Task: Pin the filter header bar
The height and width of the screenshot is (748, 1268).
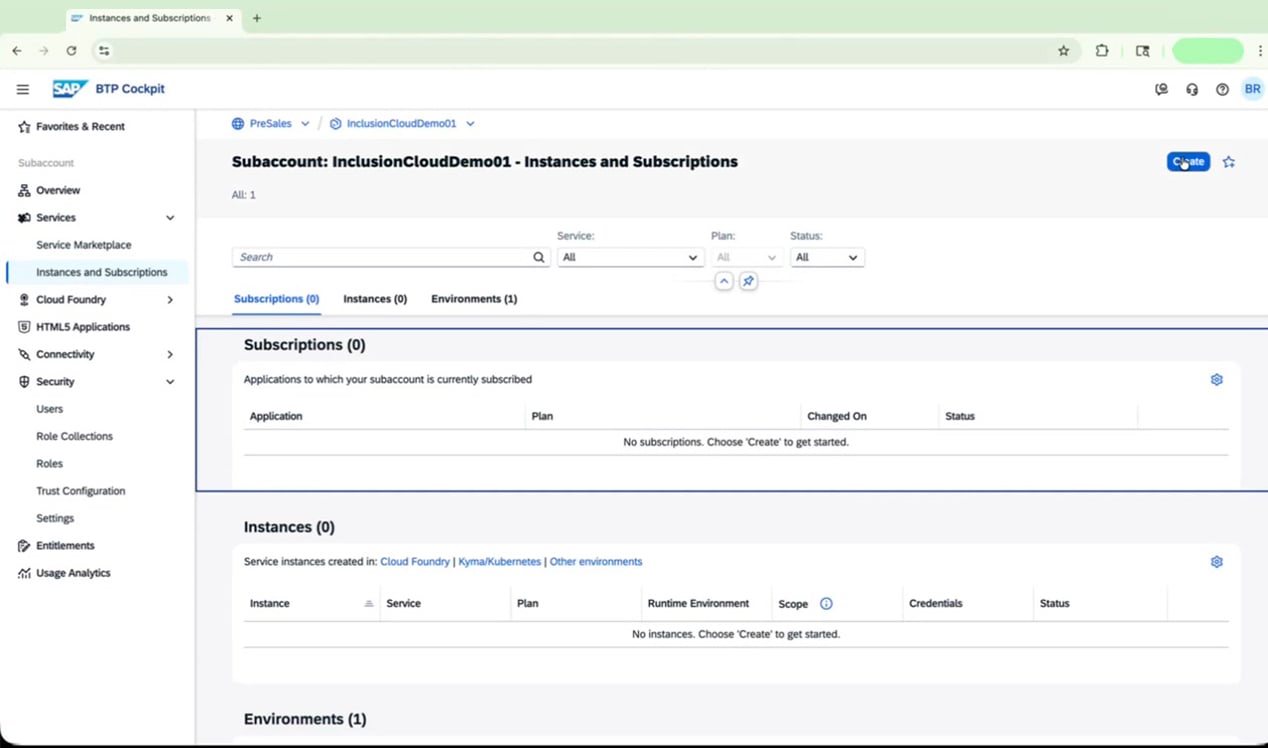Action: click(748, 282)
